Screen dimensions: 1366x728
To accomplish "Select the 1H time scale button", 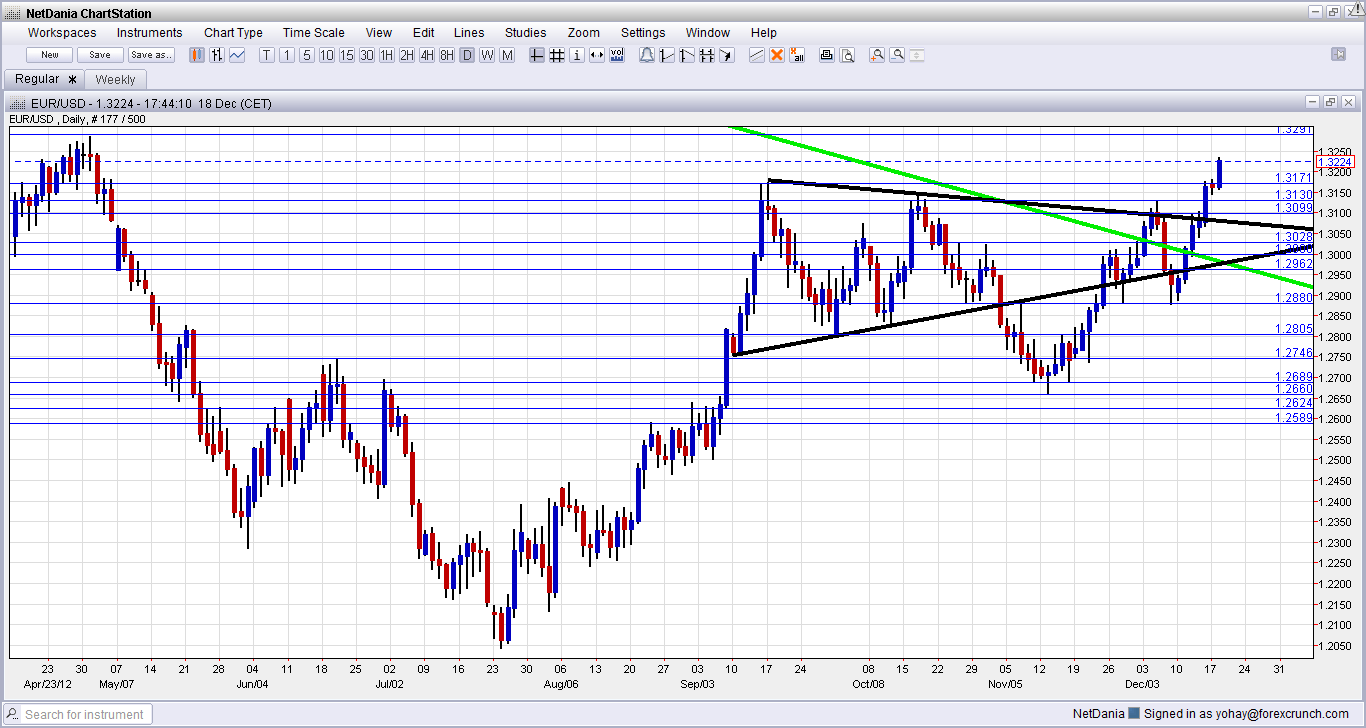I will click(386, 55).
